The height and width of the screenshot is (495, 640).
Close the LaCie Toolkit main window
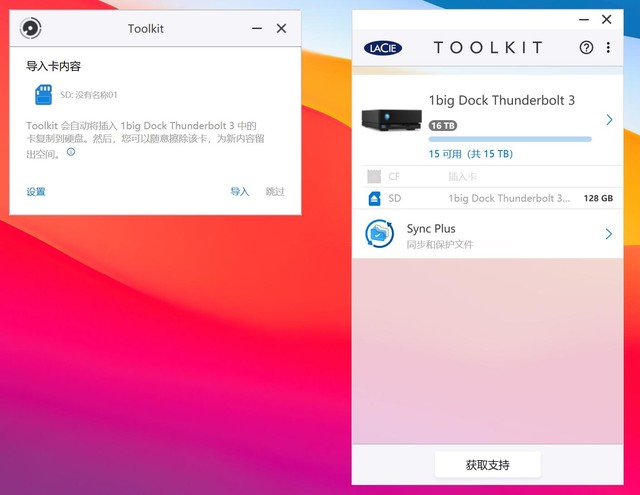click(607, 20)
